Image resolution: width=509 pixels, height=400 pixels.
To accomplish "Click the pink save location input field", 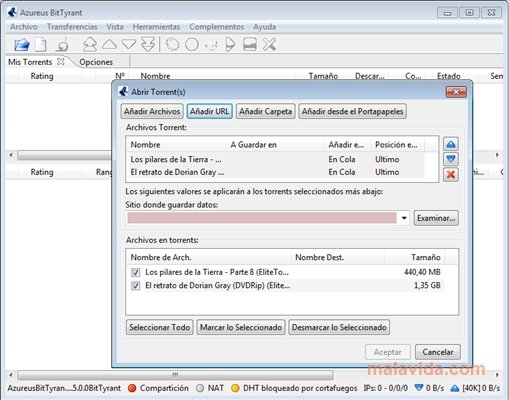I will click(262, 218).
